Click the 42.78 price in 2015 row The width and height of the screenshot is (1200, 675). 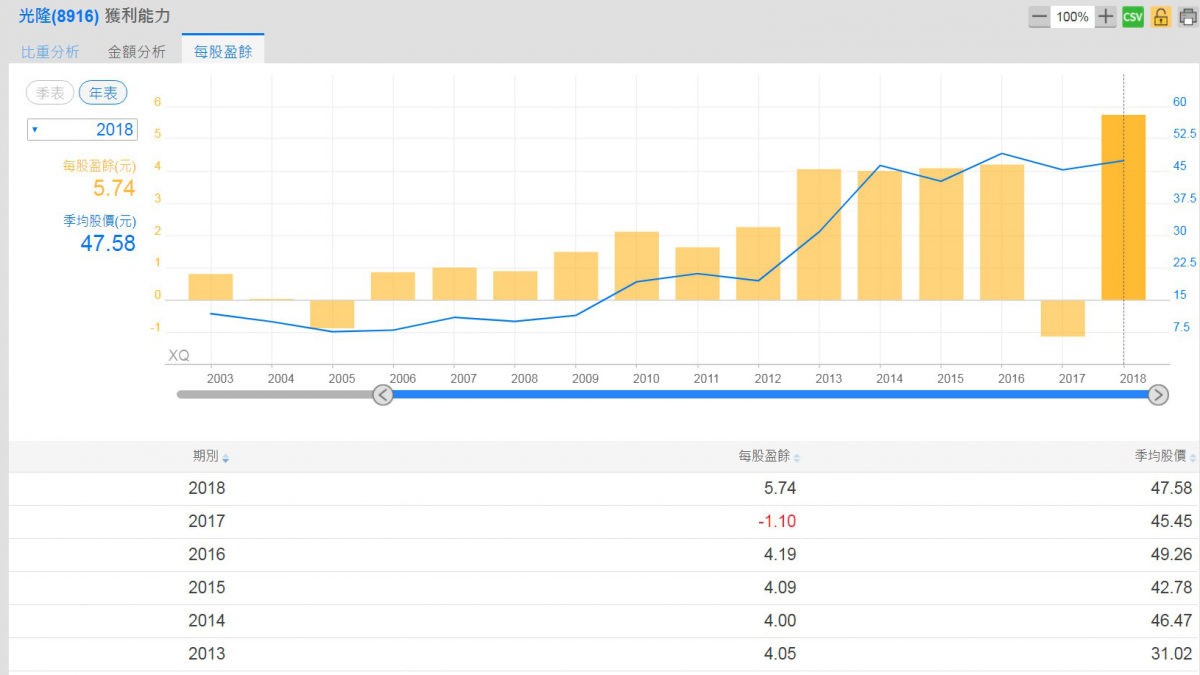(1172, 587)
